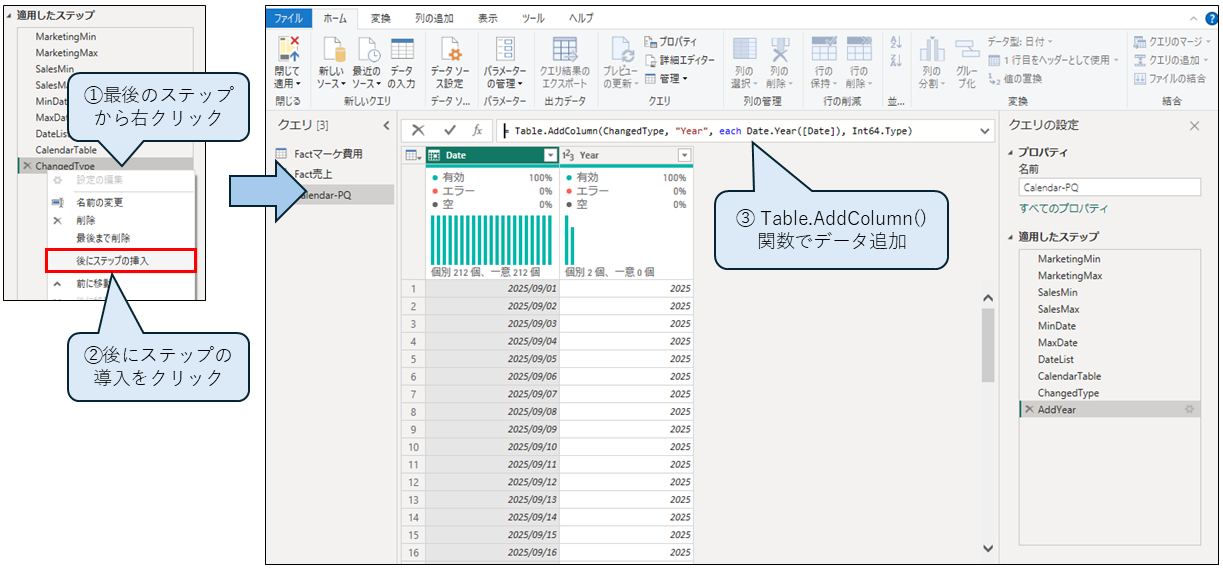Click the fx function icon in formula bar
Image resolution: width=1223 pixels, height=568 pixels.
(x=477, y=131)
